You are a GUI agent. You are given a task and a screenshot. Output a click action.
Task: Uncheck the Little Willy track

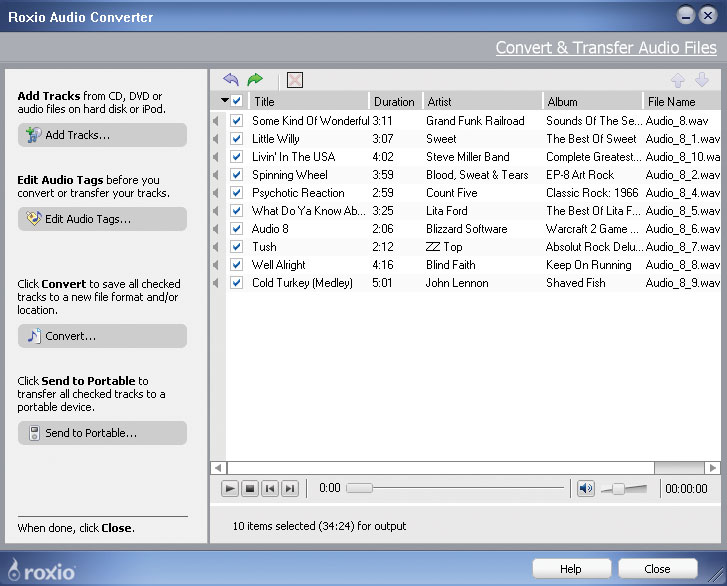click(x=236, y=139)
